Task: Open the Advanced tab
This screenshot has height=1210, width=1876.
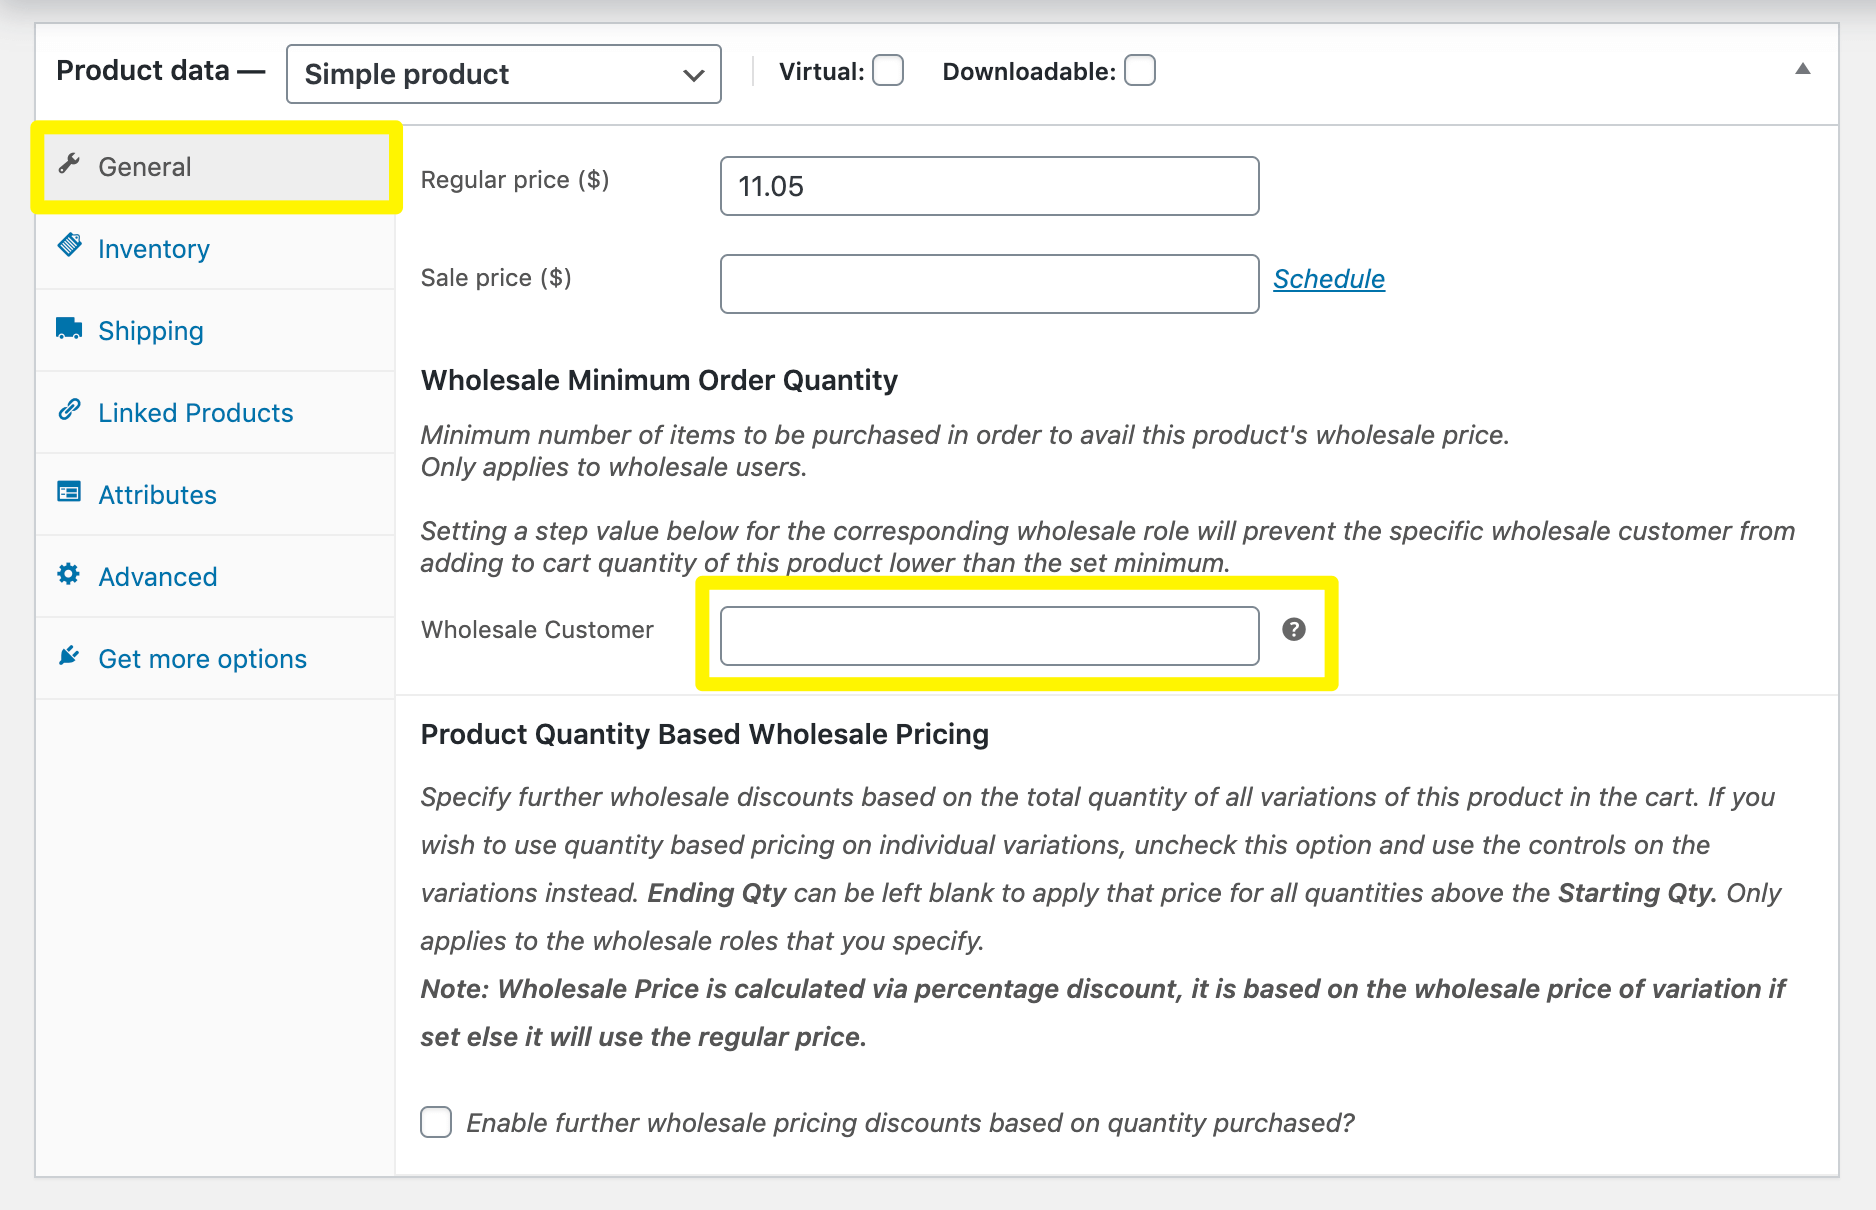Action: click(x=157, y=576)
